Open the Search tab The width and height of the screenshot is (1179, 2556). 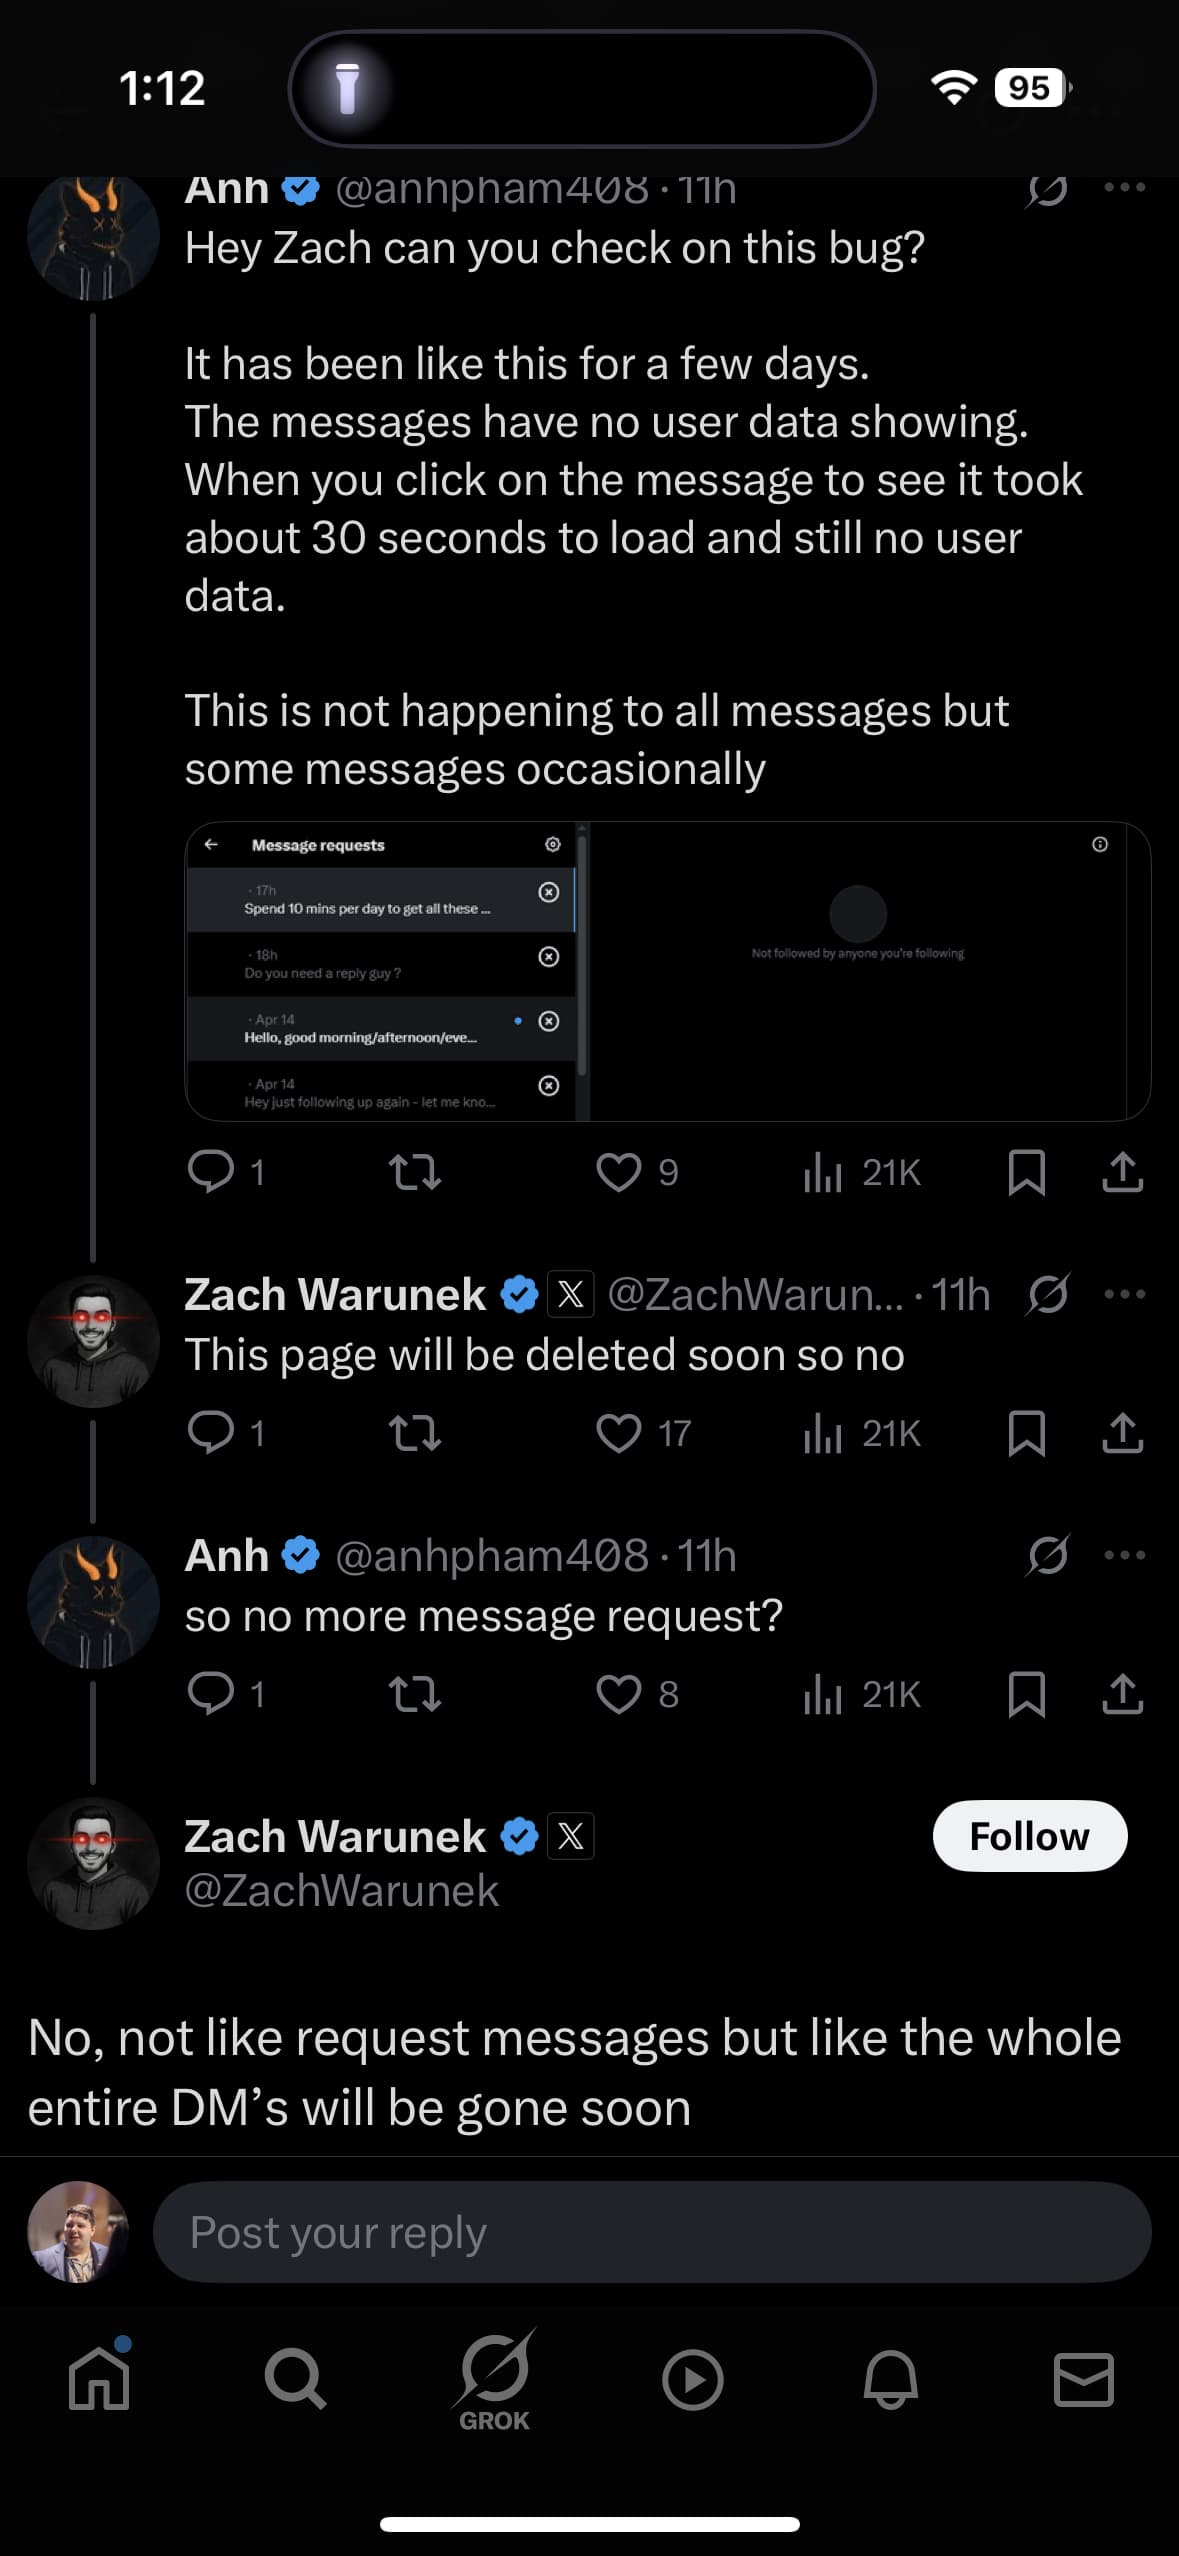(295, 2379)
